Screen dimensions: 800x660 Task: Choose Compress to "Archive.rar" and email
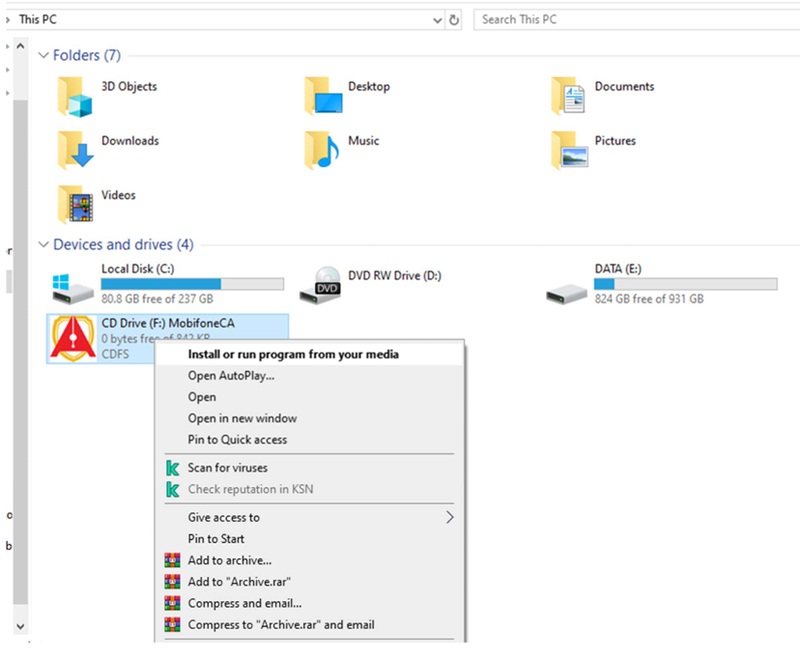point(310,624)
